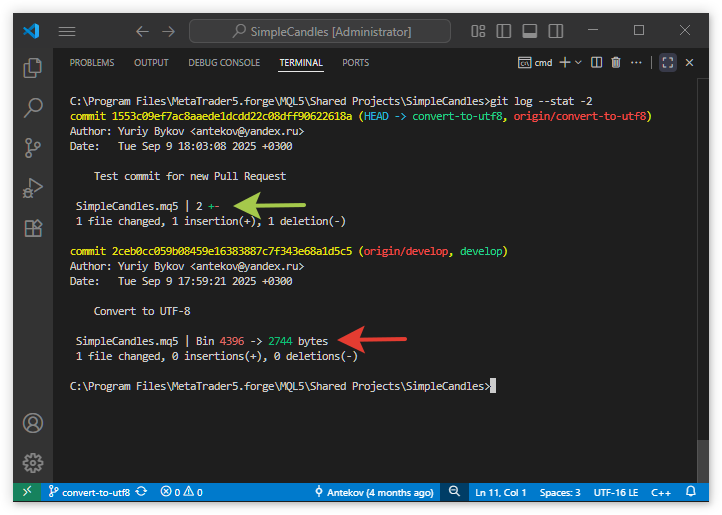The height and width of the screenshot is (515, 722).
Task: Toggle maximized panel size
Action: click(x=668, y=63)
